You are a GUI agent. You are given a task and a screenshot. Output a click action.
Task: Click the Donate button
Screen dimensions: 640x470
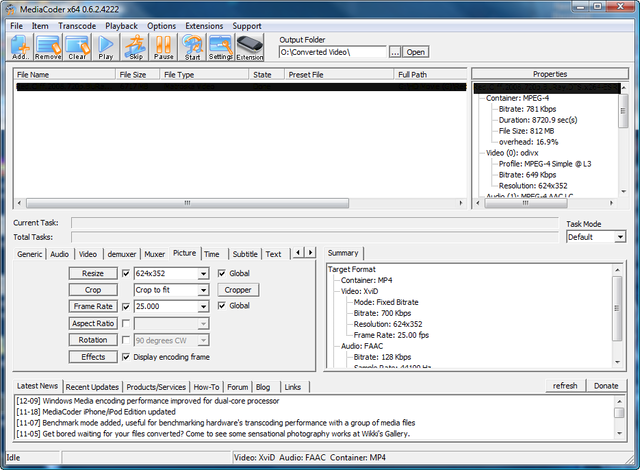[606, 386]
